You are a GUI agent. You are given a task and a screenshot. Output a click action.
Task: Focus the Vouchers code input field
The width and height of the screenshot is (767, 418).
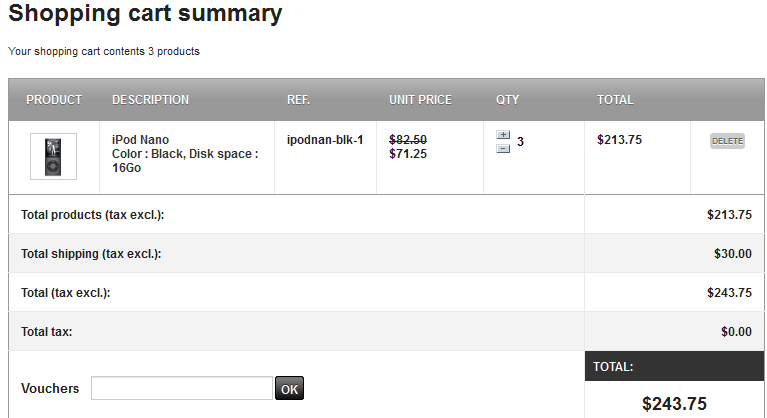click(x=181, y=388)
